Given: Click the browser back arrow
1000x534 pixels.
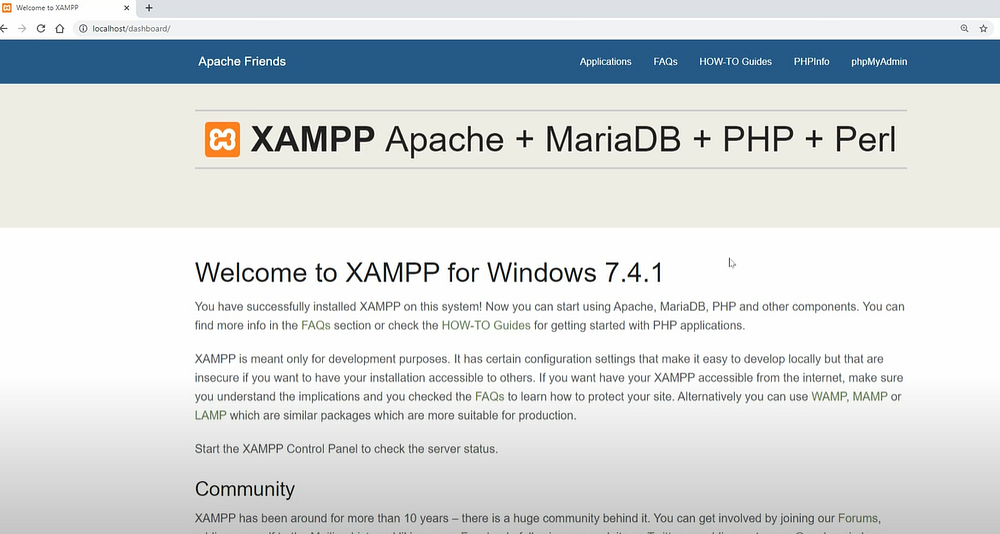Looking at the screenshot, I should coord(4,29).
